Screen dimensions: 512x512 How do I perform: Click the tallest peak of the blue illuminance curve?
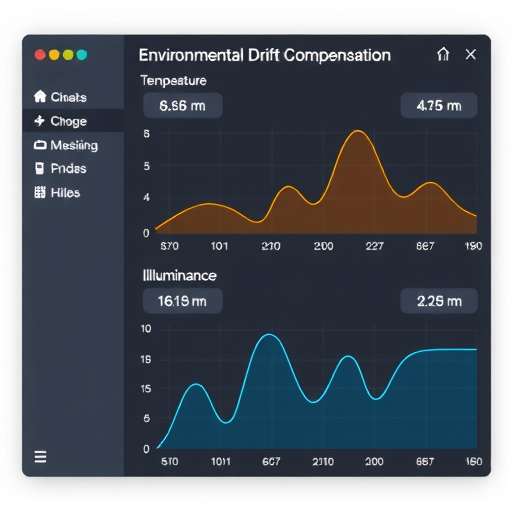269,334
